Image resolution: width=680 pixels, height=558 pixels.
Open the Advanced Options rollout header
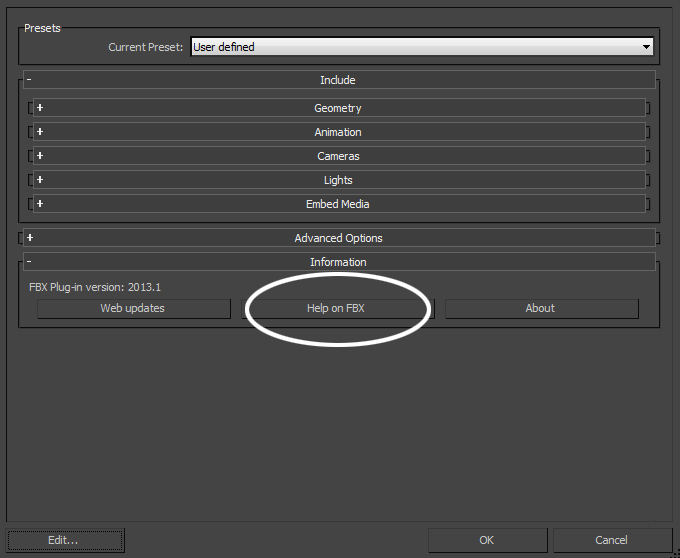[x=338, y=238]
